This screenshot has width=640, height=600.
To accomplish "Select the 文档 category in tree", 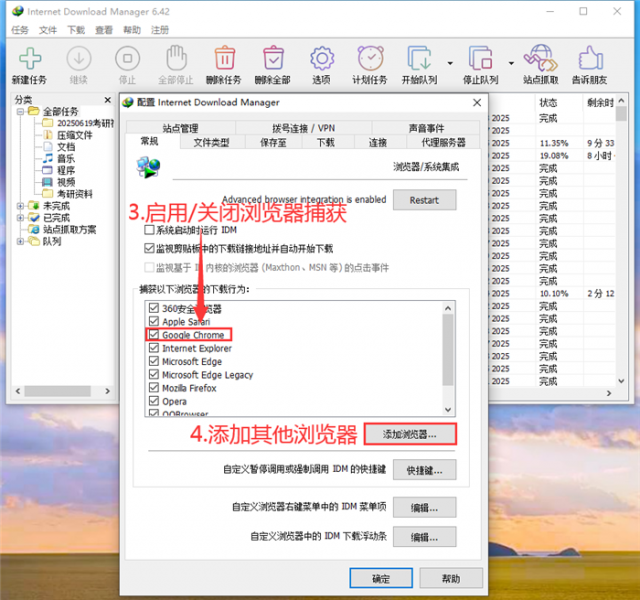I will click(x=59, y=147).
